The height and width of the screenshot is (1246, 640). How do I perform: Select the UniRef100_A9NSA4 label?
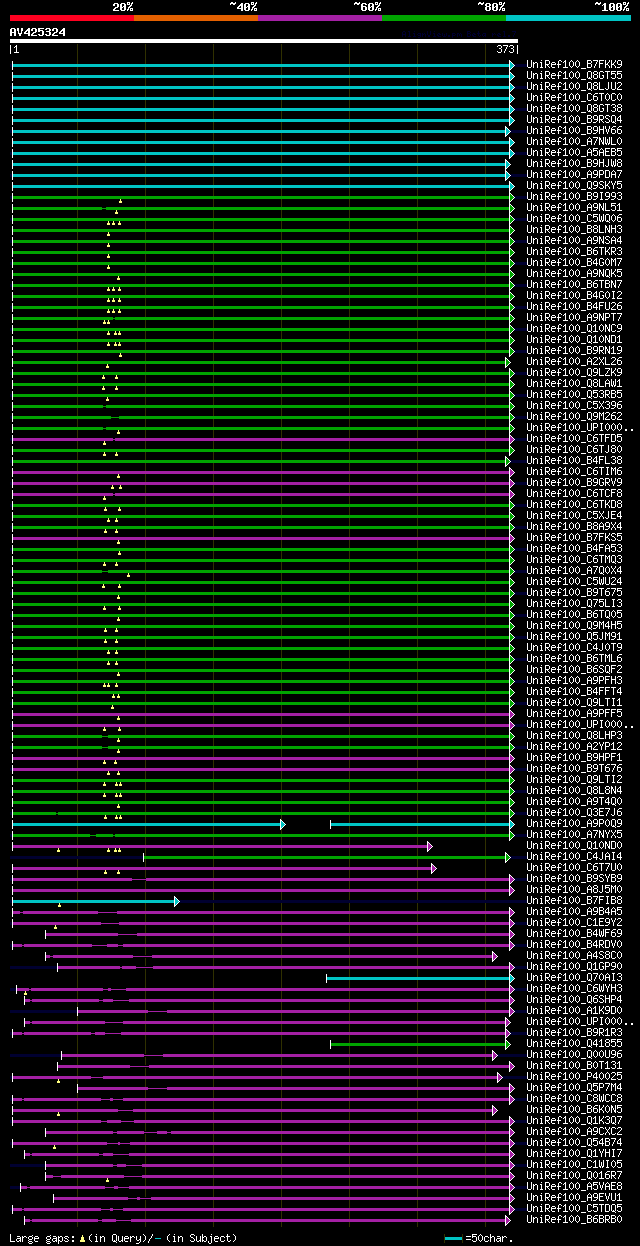pos(574,241)
